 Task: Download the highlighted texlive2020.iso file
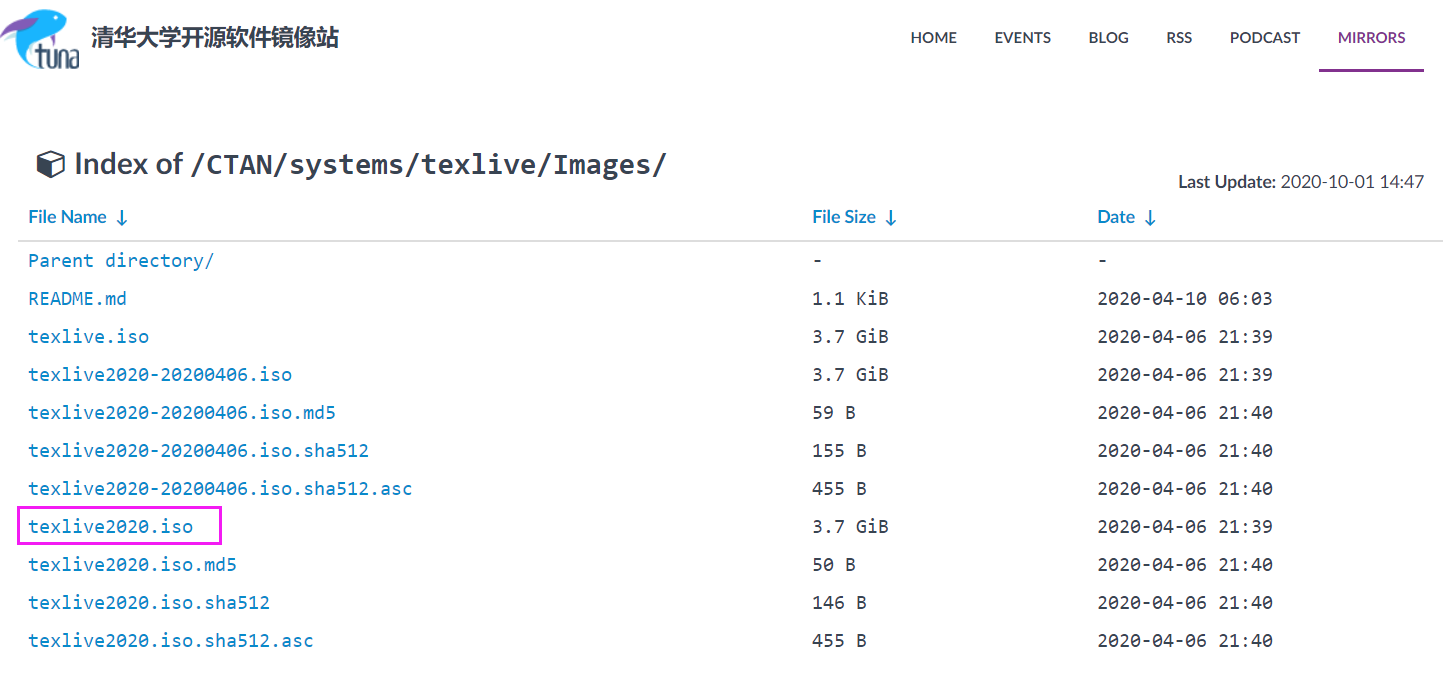tap(110, 526)
